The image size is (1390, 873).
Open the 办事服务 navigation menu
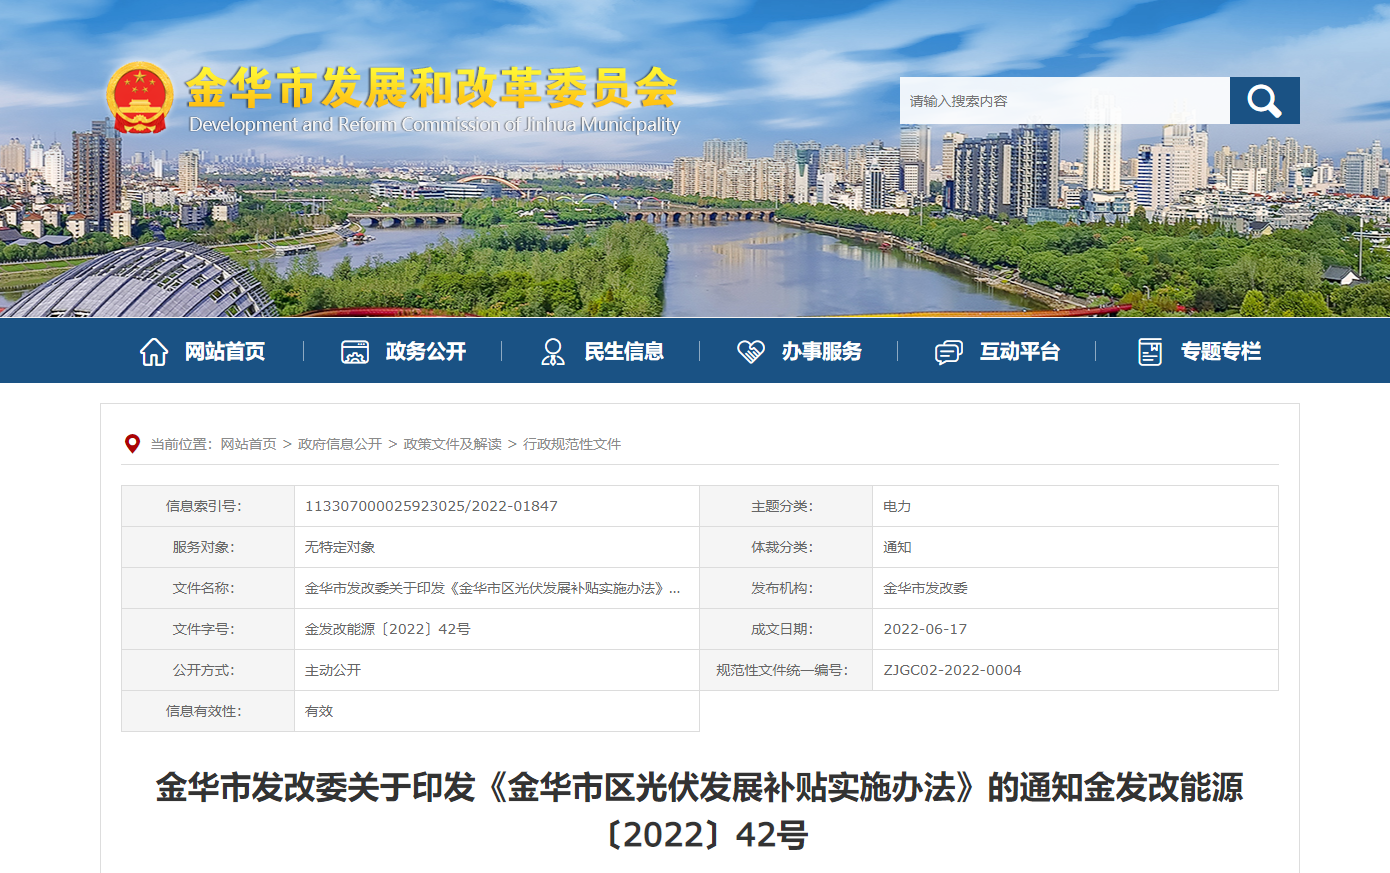(821, 352)
